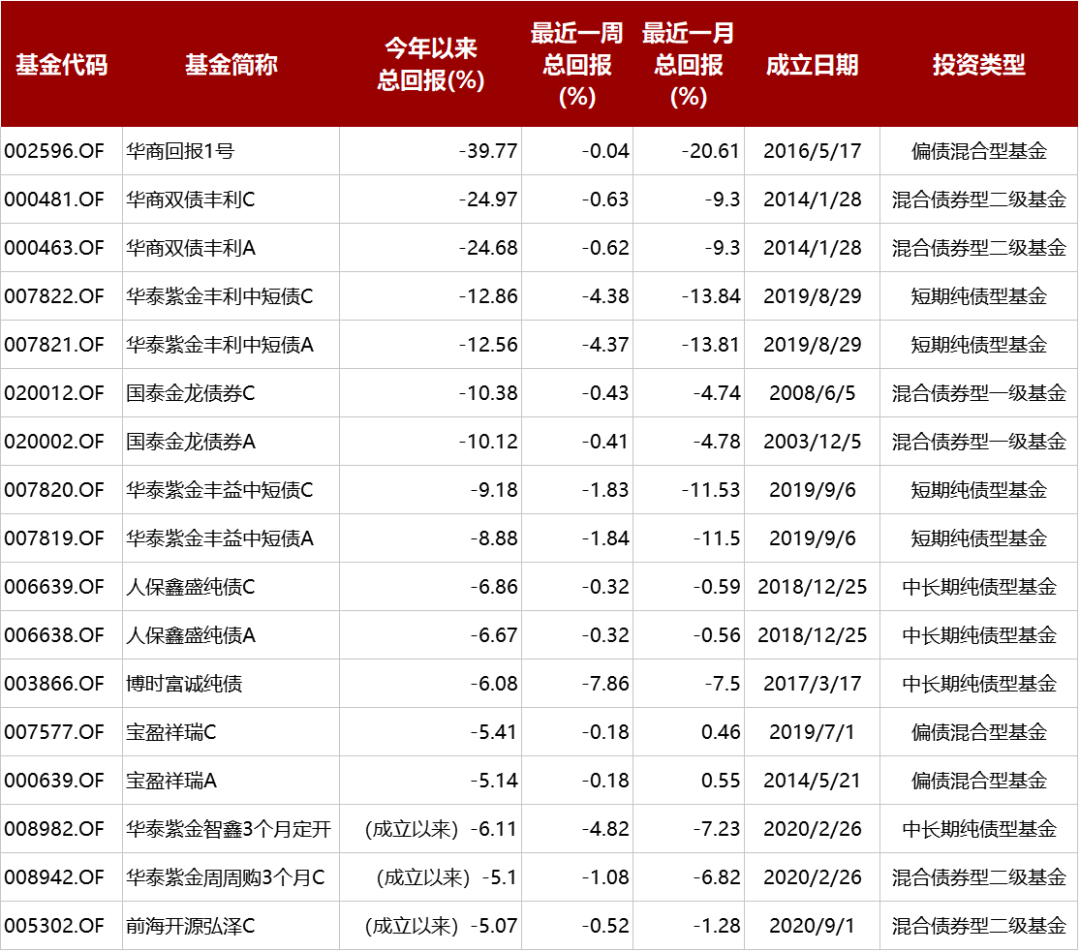
Task: Select fund code 007822.OF
Action: 54,296
